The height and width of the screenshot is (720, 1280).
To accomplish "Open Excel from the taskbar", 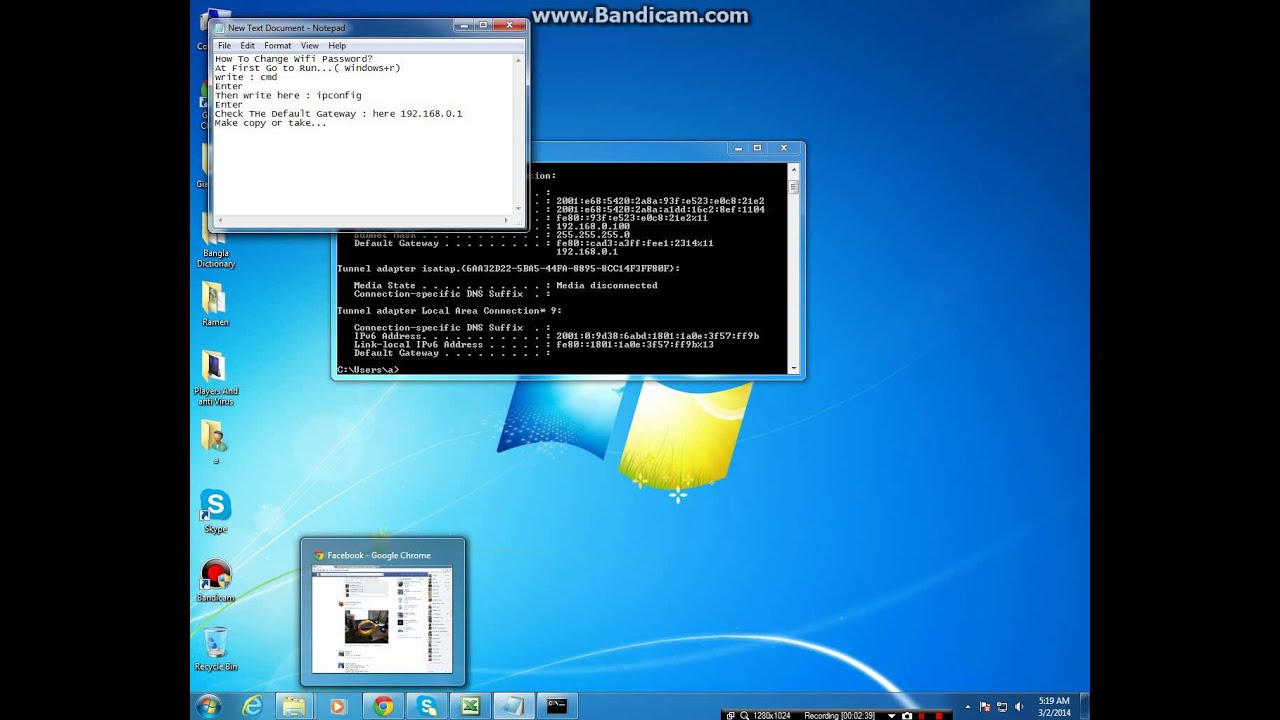I will coord(470,706).
